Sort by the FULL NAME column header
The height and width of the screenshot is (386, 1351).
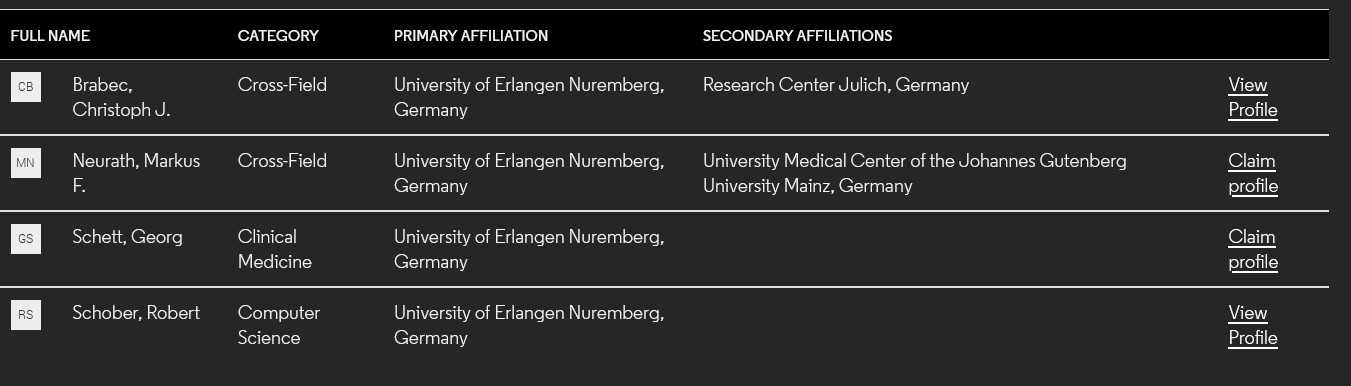coord(50,36)
